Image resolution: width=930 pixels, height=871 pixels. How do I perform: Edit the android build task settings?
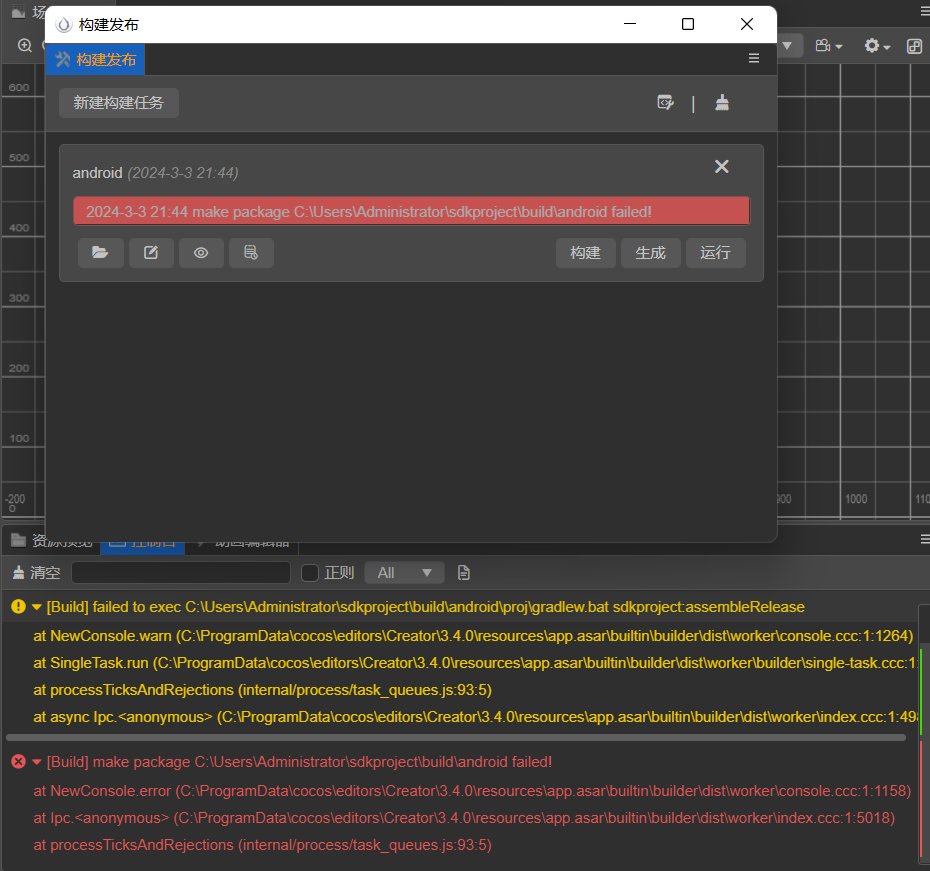151,253
